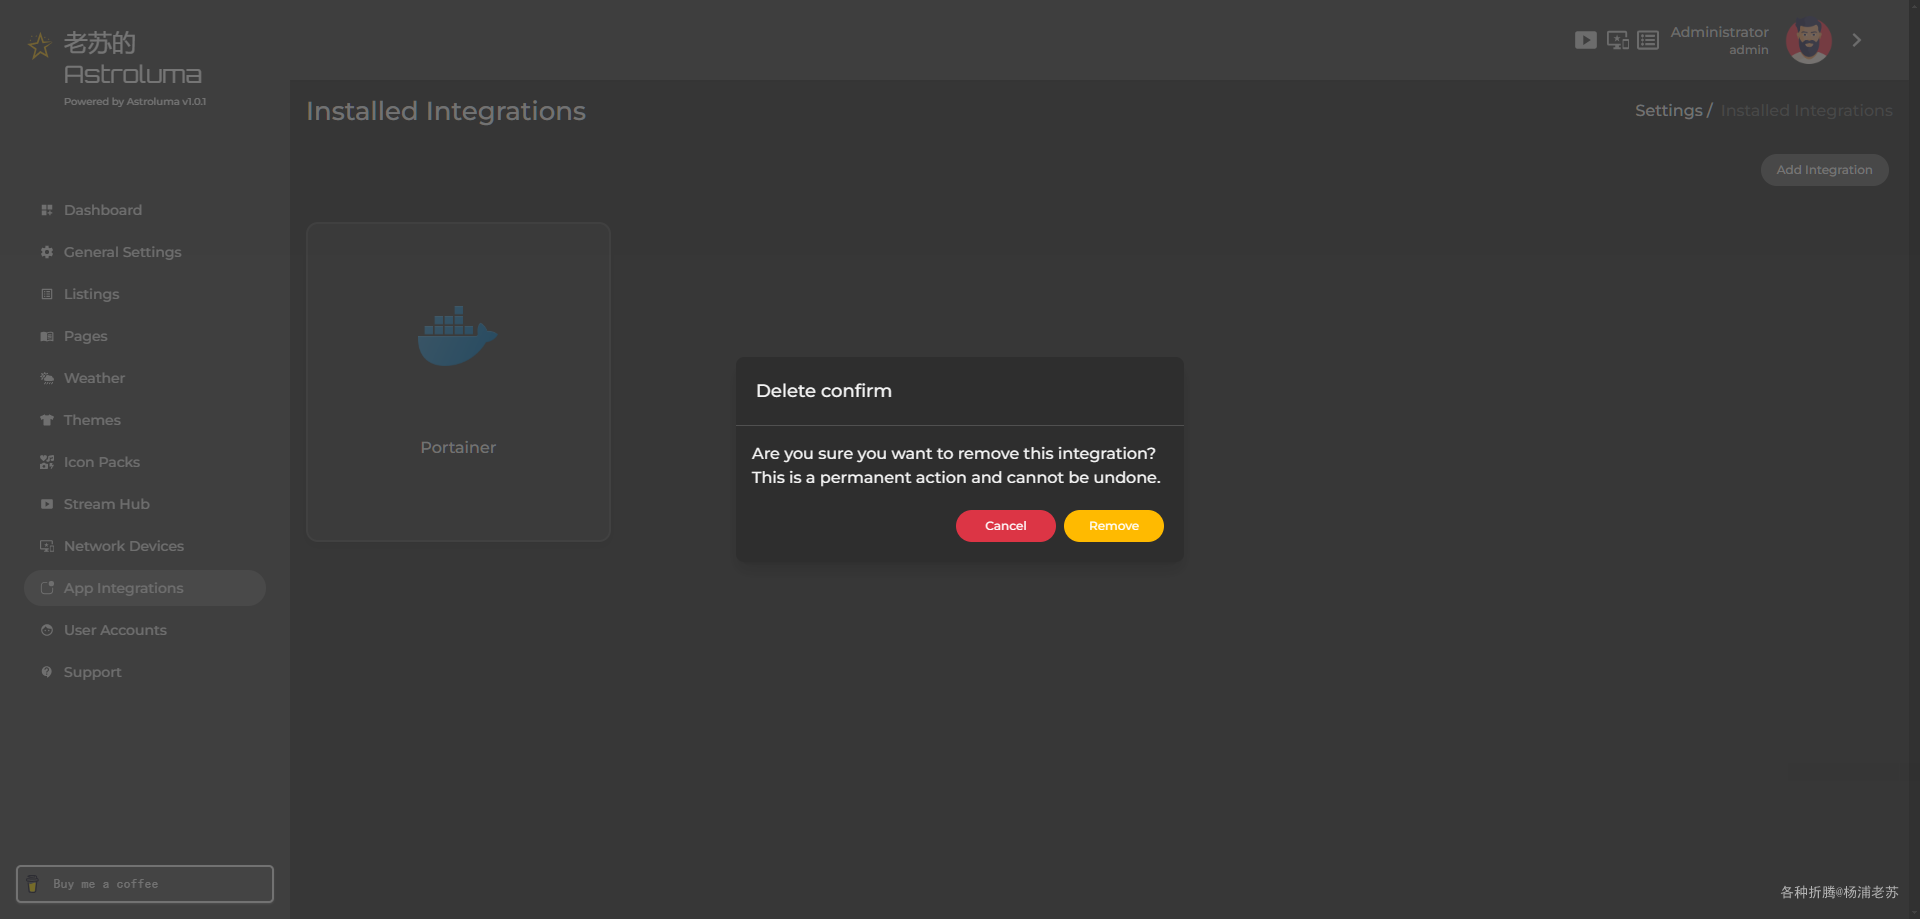Screen dimensions: 1920x919
Task: Cancel the delete confirmation dialog
Action: (x=1005, y=526)
